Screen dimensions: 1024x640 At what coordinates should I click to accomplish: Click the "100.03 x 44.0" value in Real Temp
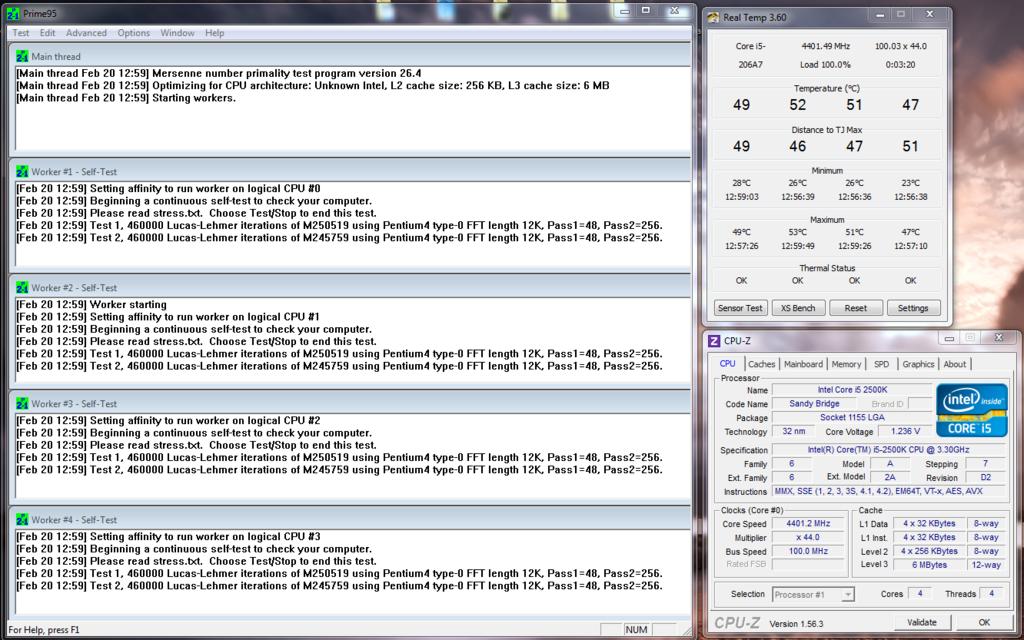[x=901, y=46]
